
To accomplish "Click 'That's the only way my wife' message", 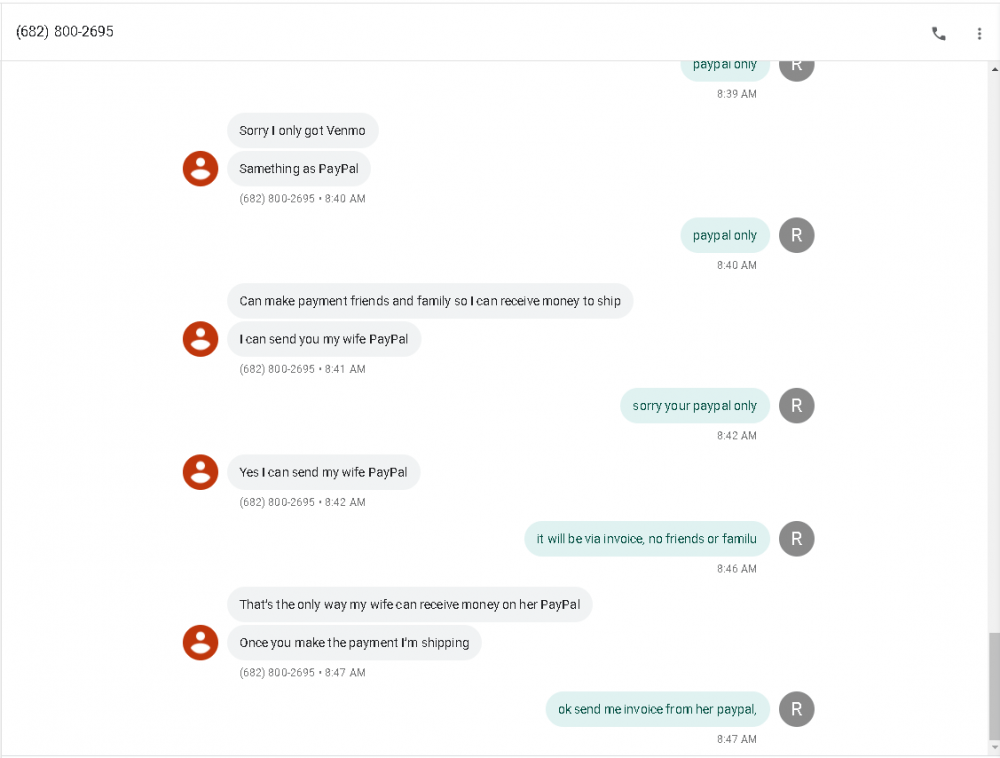I will point(409,605).
